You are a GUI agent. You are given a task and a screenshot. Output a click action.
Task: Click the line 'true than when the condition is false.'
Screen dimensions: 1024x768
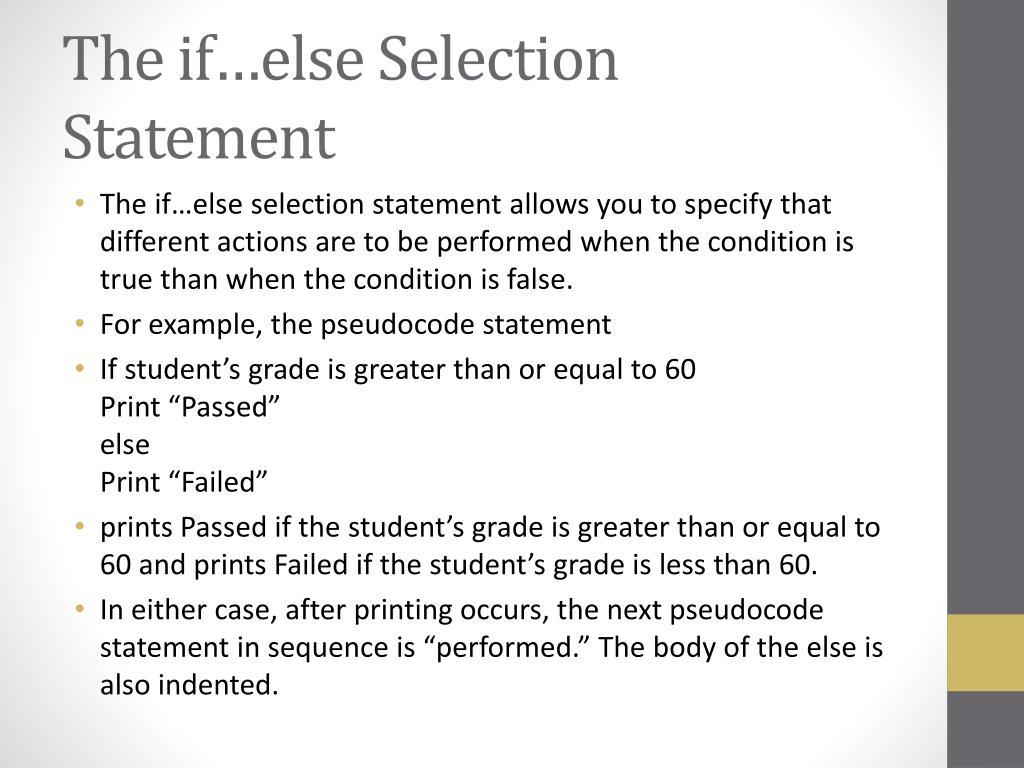tap(336, 280)
